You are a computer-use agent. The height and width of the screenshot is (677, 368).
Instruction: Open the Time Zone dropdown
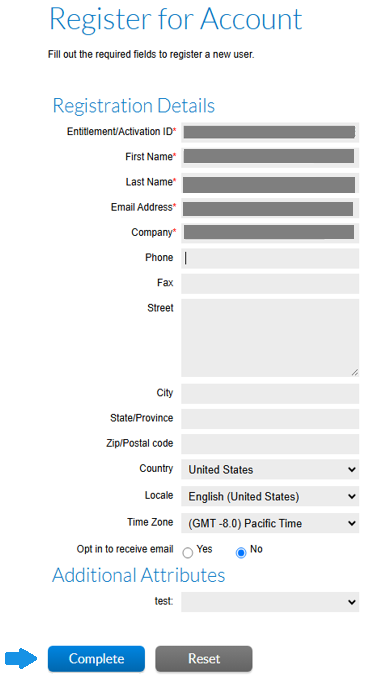[270, 523]
